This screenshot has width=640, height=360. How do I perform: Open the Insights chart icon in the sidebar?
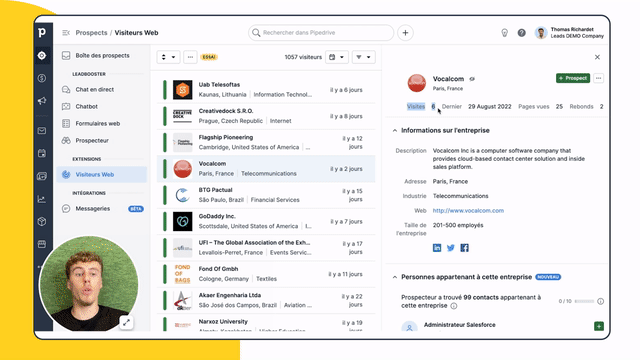pyautogui.click(x=42, y=199)
